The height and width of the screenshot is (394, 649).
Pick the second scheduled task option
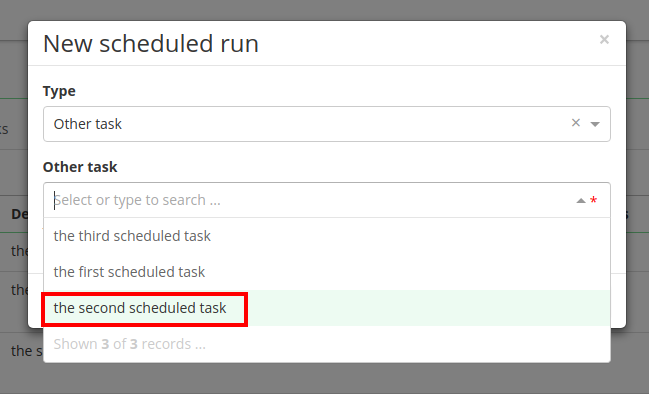[327, 308]
